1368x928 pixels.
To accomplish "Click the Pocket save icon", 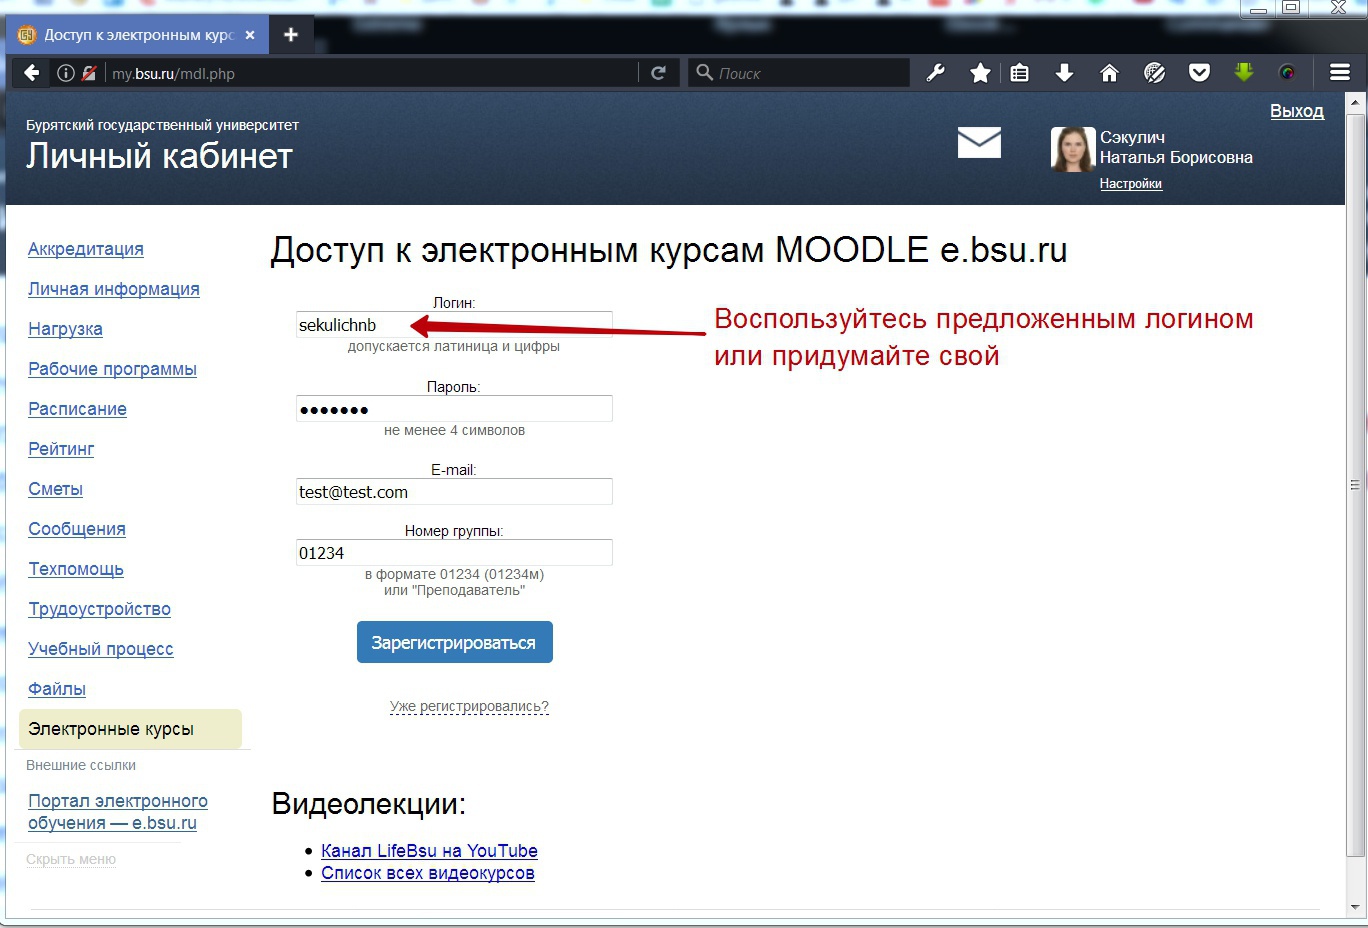I will [x=1199, y=72].
